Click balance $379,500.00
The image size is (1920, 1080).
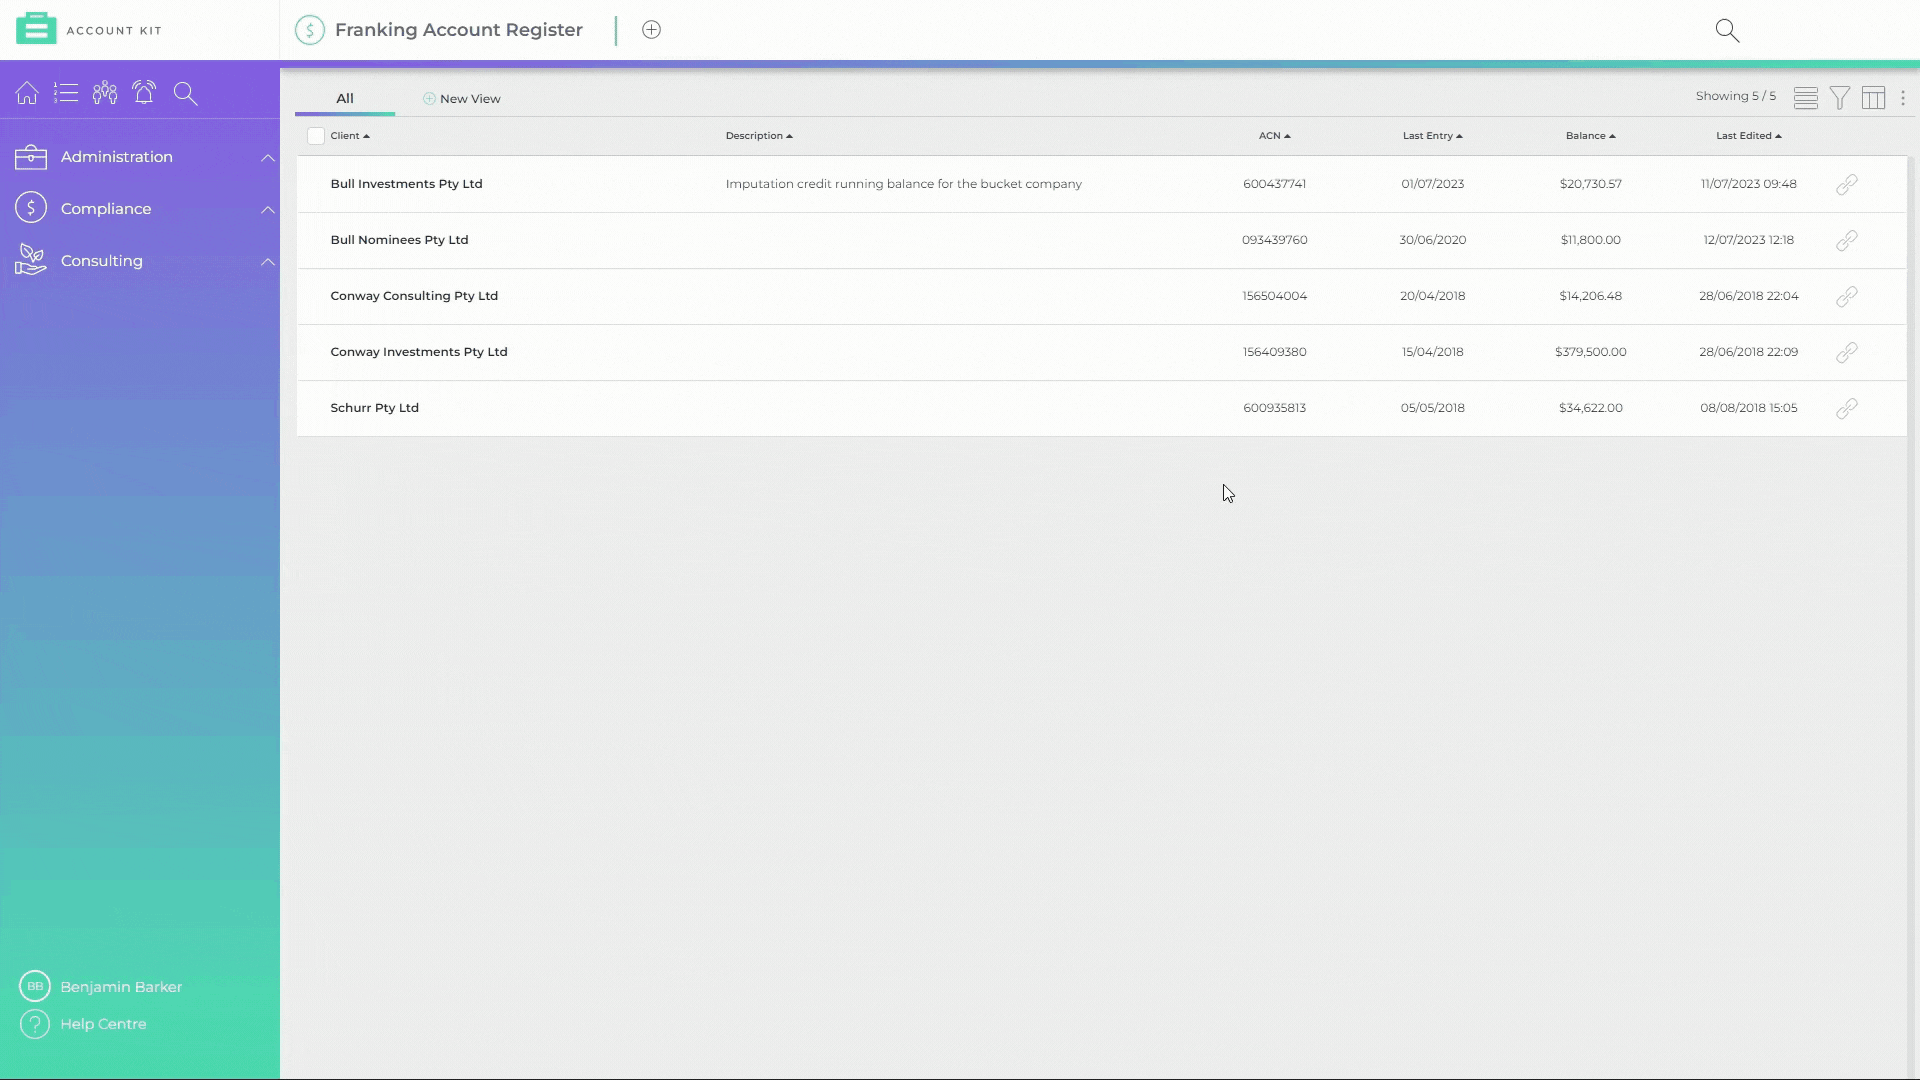point(1590,352)
